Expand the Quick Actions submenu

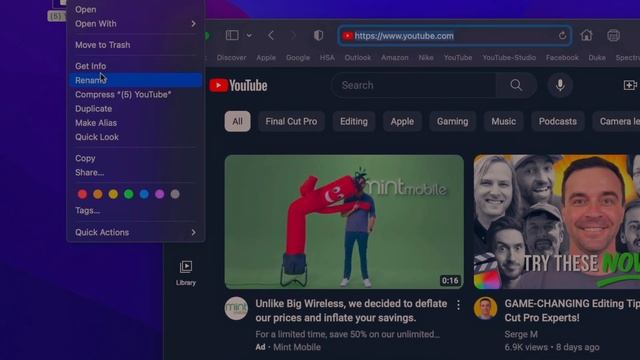pos(136,232)
